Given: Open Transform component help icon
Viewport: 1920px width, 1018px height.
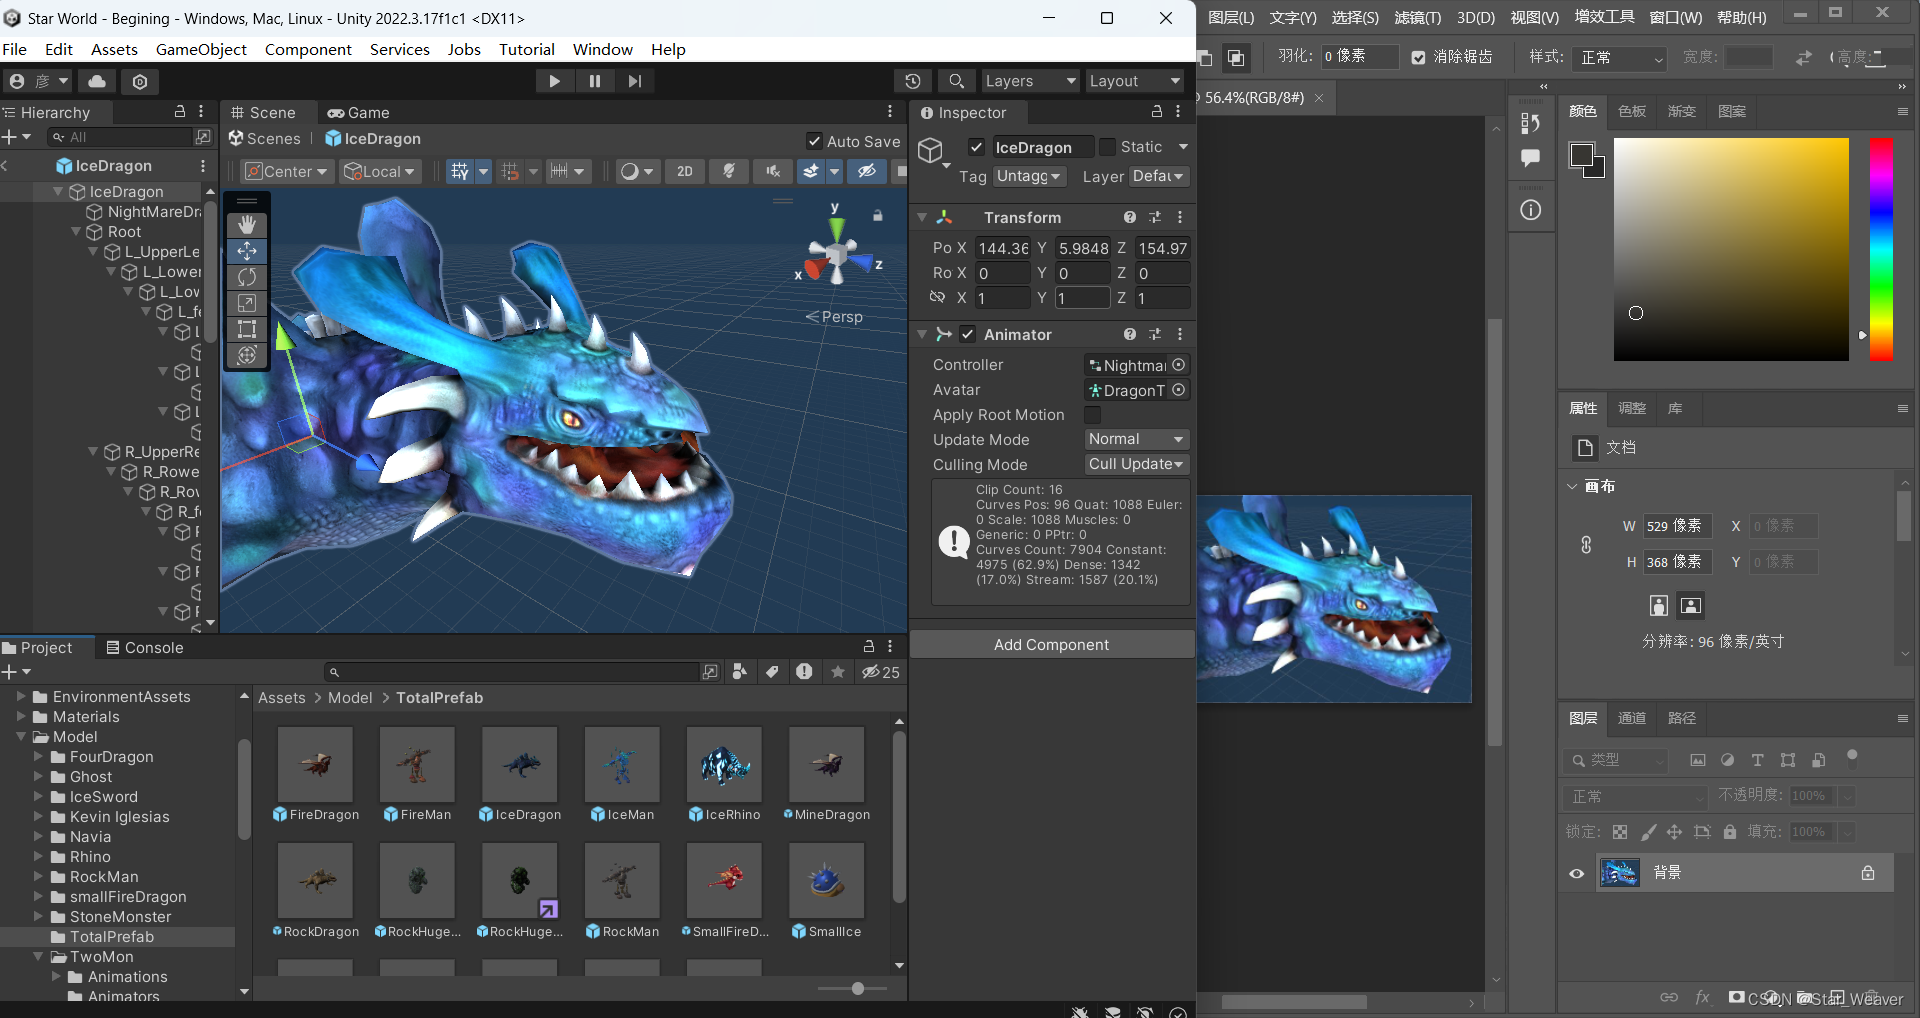Looking at the screenshot, I should tap(1129, 217).
